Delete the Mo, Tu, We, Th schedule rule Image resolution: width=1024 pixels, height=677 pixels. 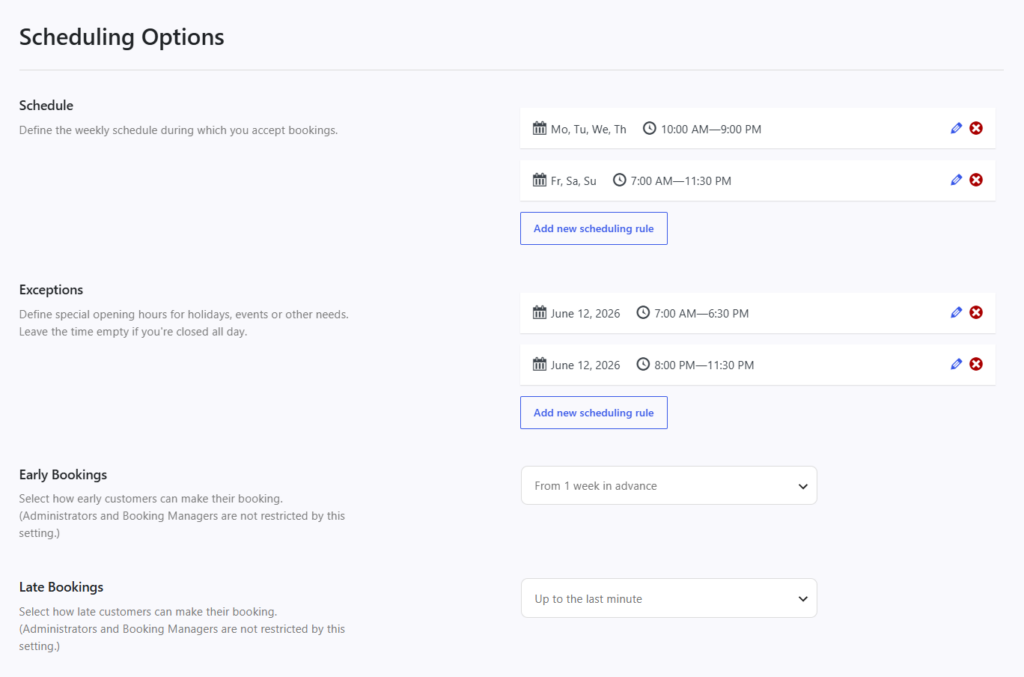pyautogui.click(x=976, y=128)
